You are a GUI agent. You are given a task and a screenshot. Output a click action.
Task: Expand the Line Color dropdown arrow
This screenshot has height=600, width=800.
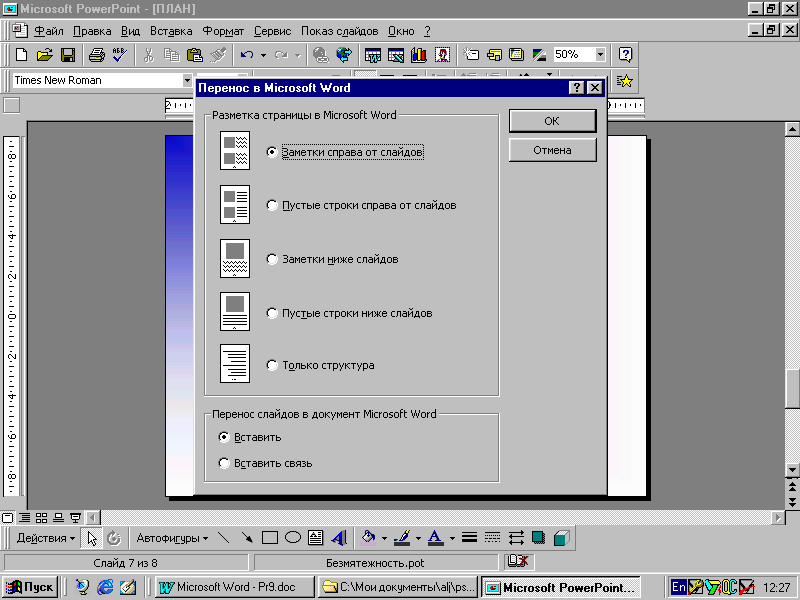418,538
